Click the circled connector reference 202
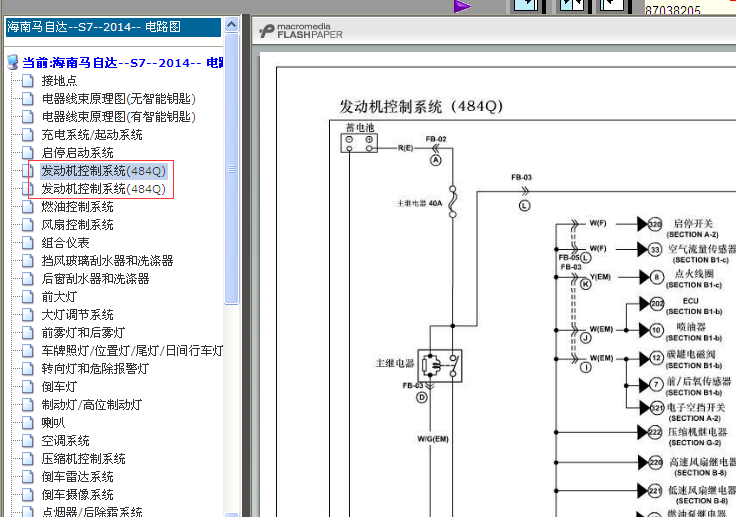The image size is (736, 517). 657,304
